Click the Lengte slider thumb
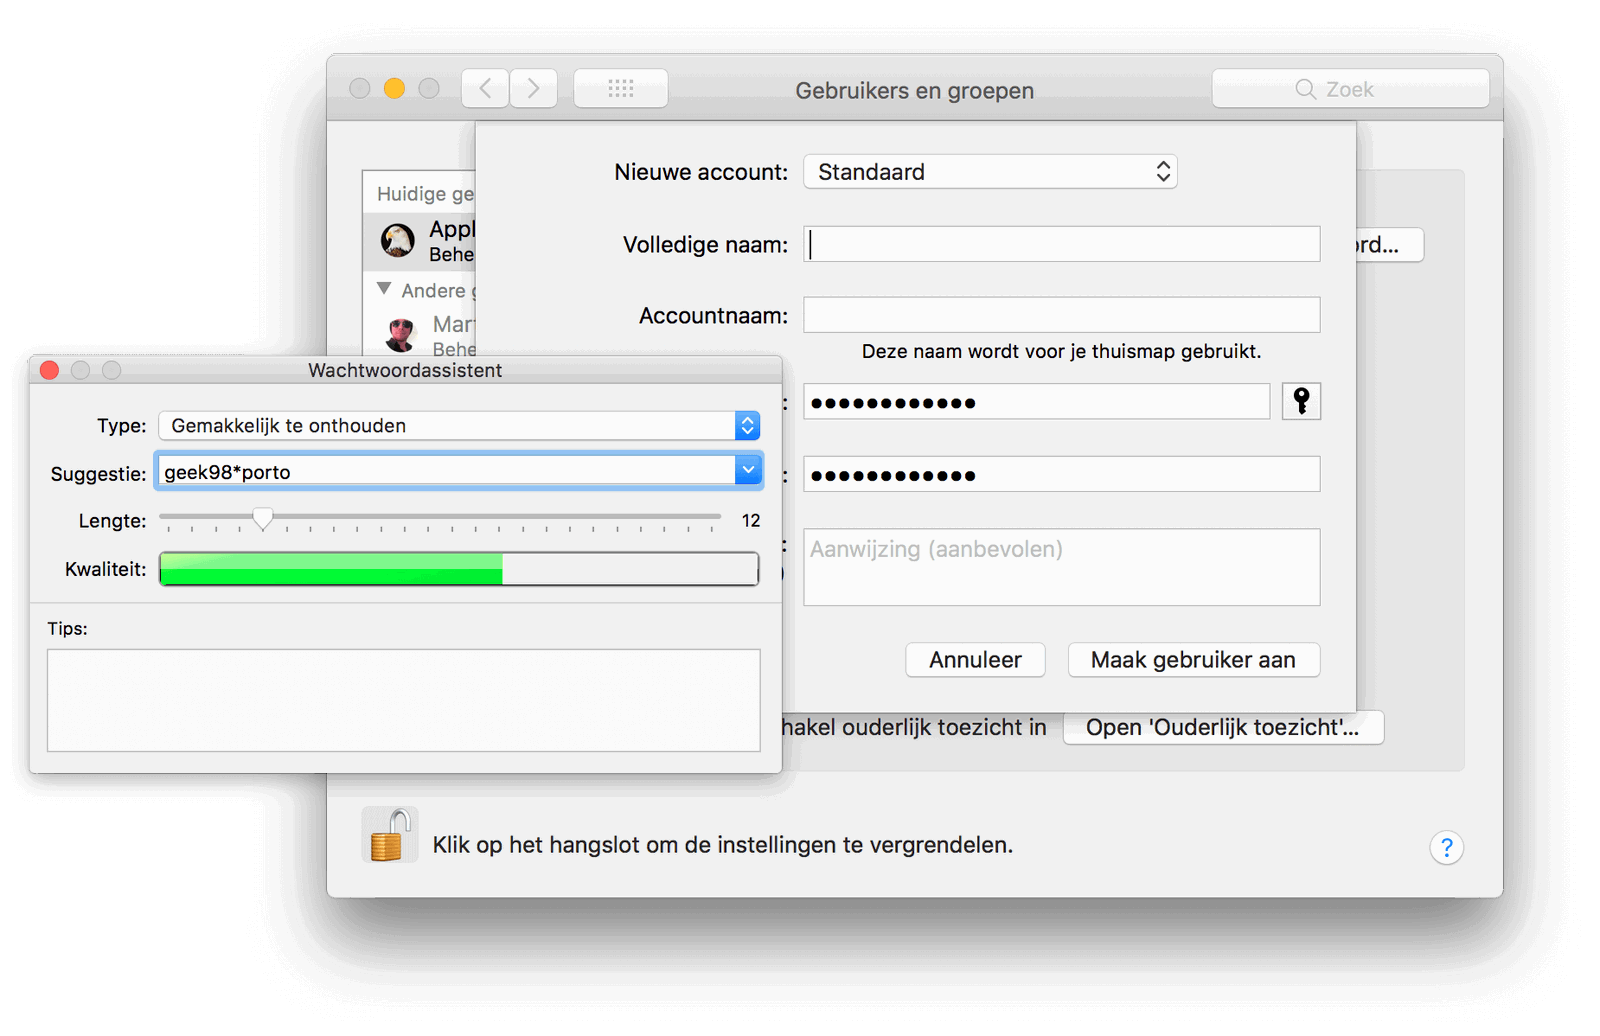1600x1036 pixels. 263,518
